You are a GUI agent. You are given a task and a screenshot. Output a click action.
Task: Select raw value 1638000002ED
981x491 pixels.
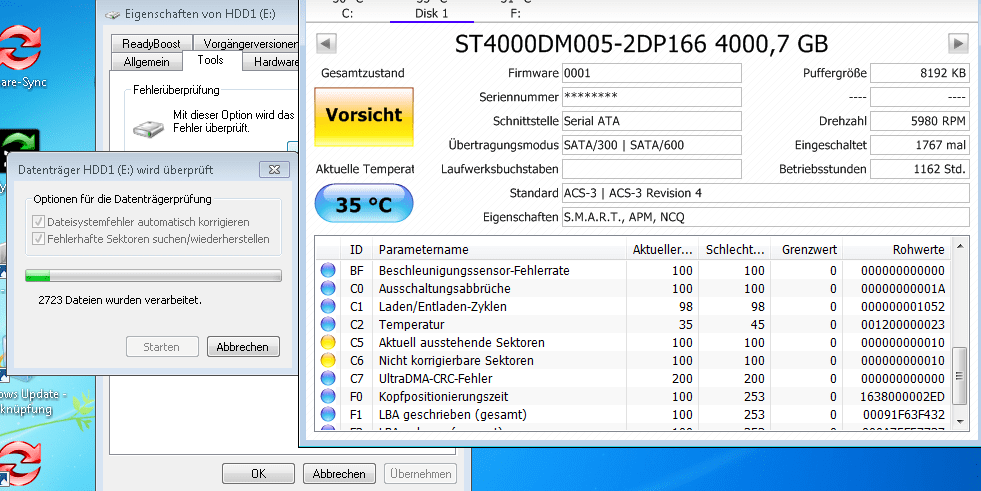903,397
